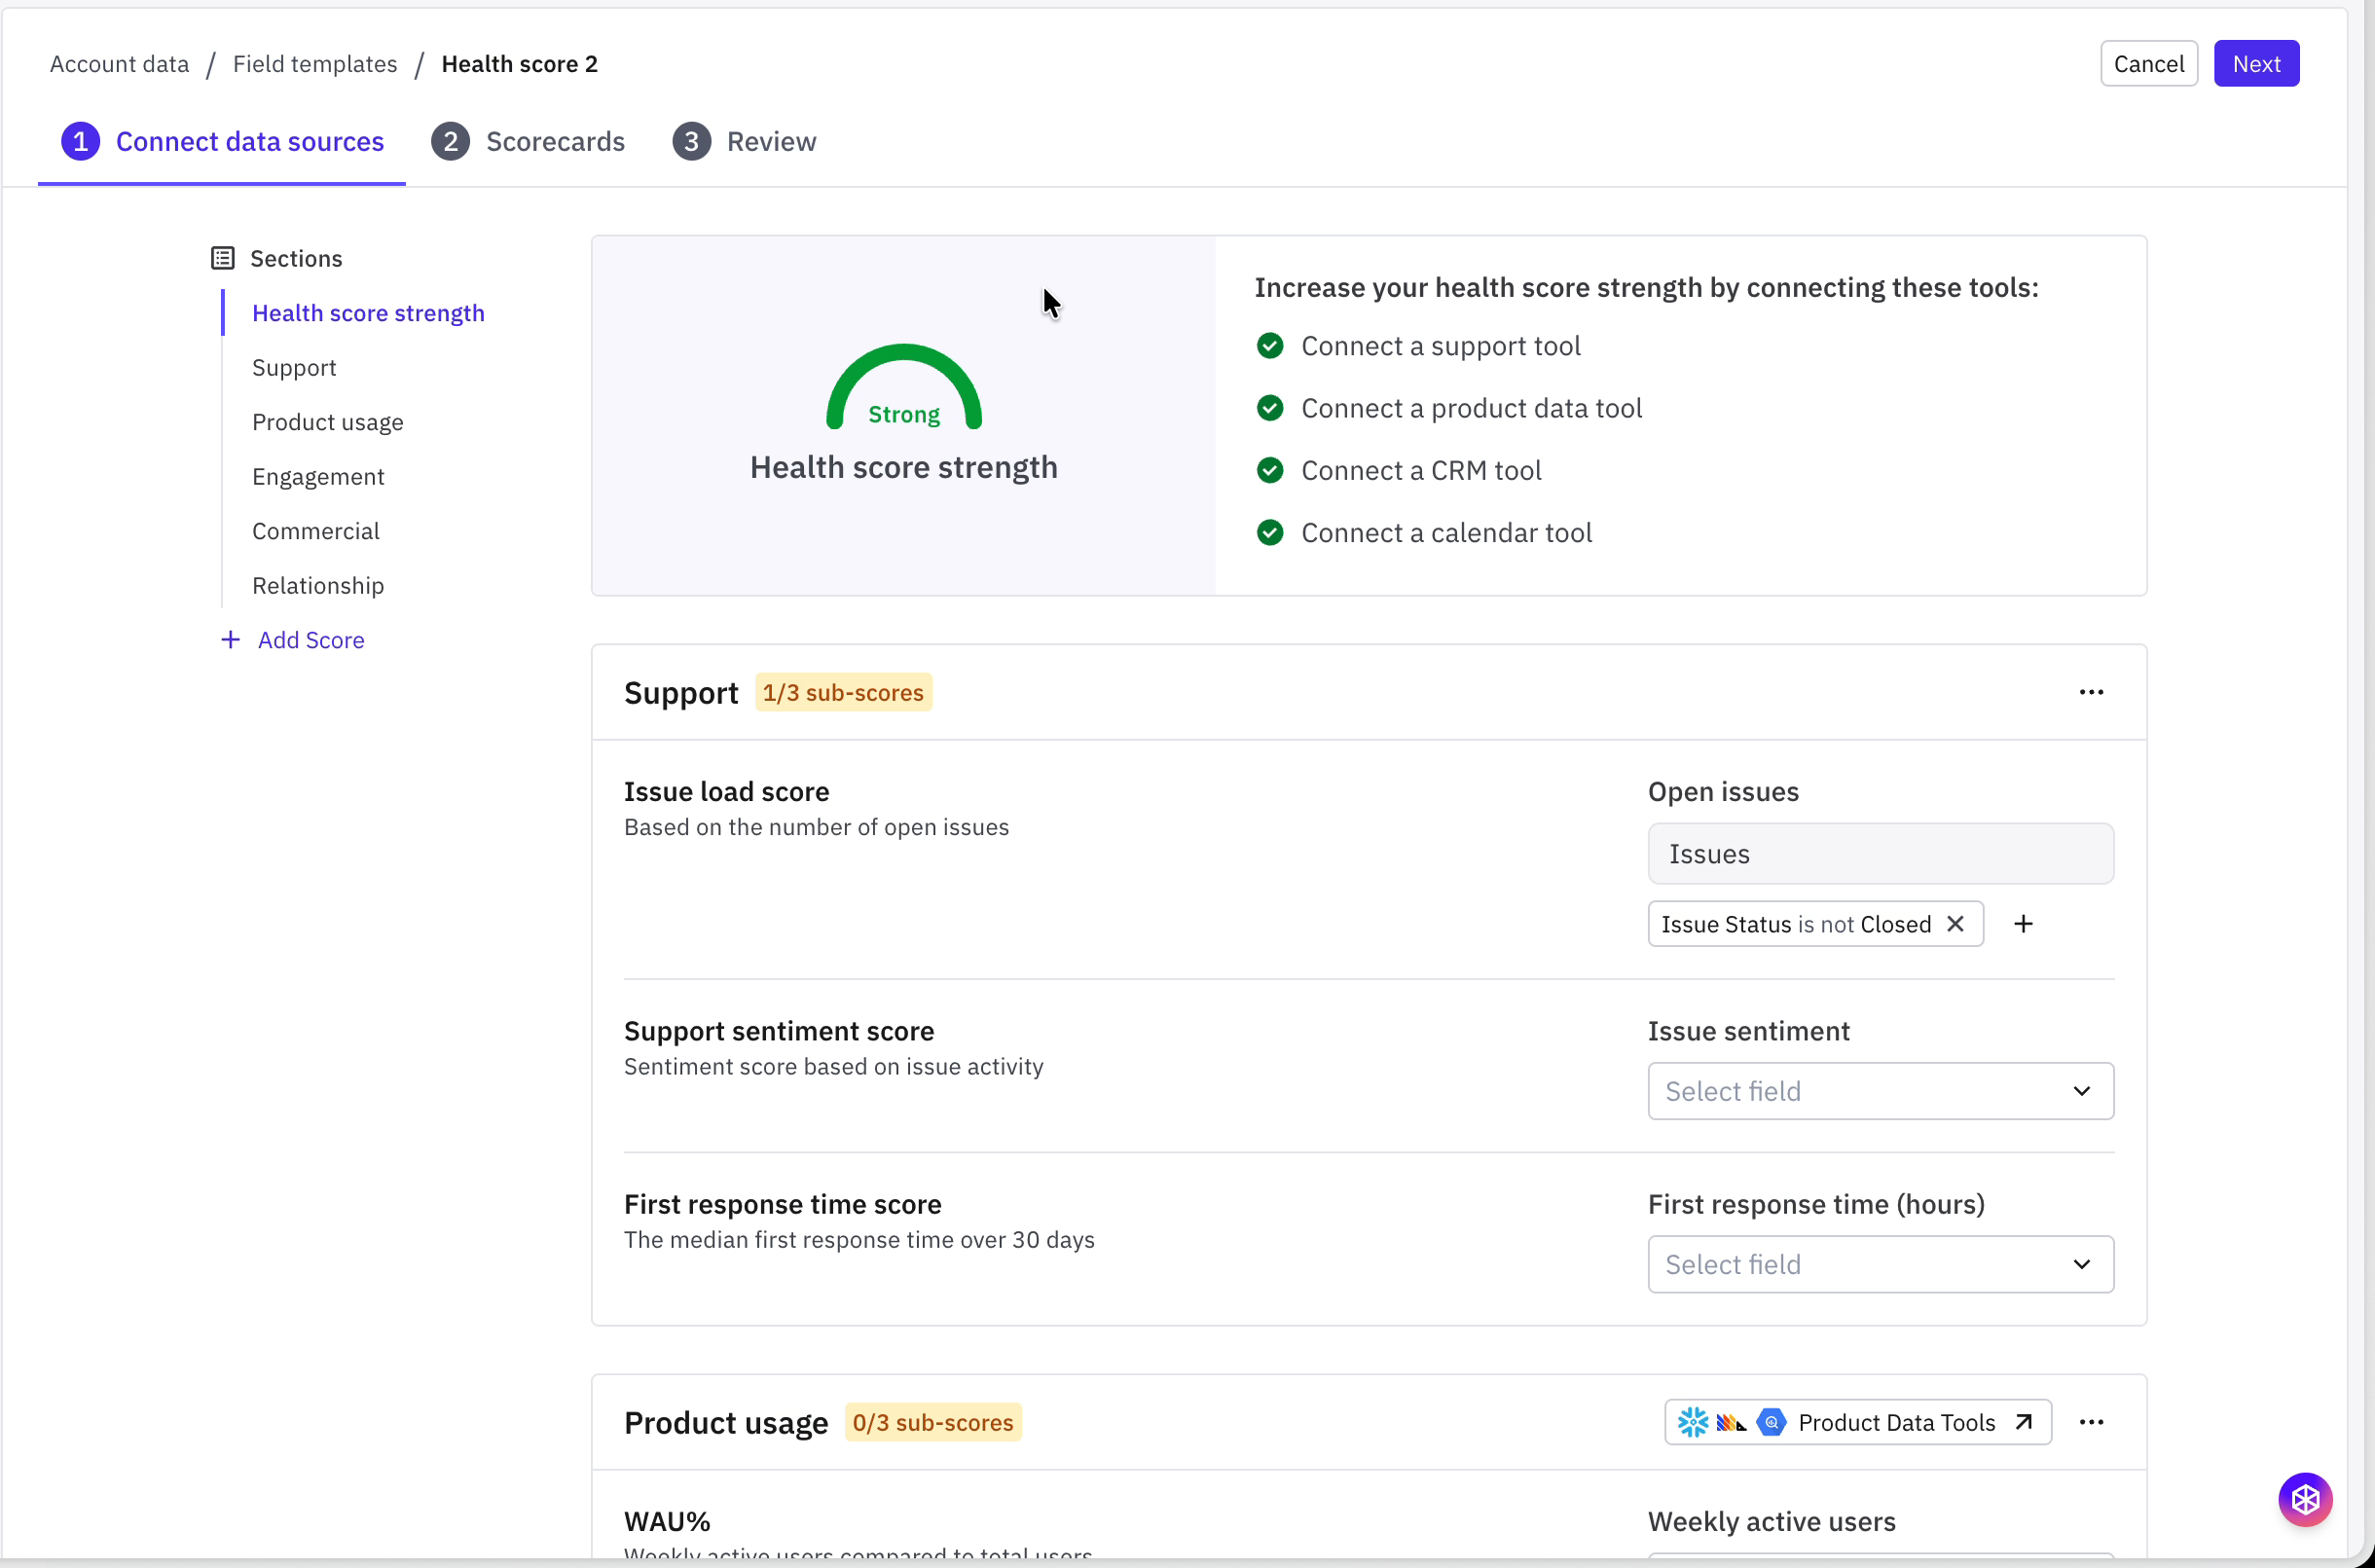
Task: Click step 2 number badge
Action: pos(451,141)
